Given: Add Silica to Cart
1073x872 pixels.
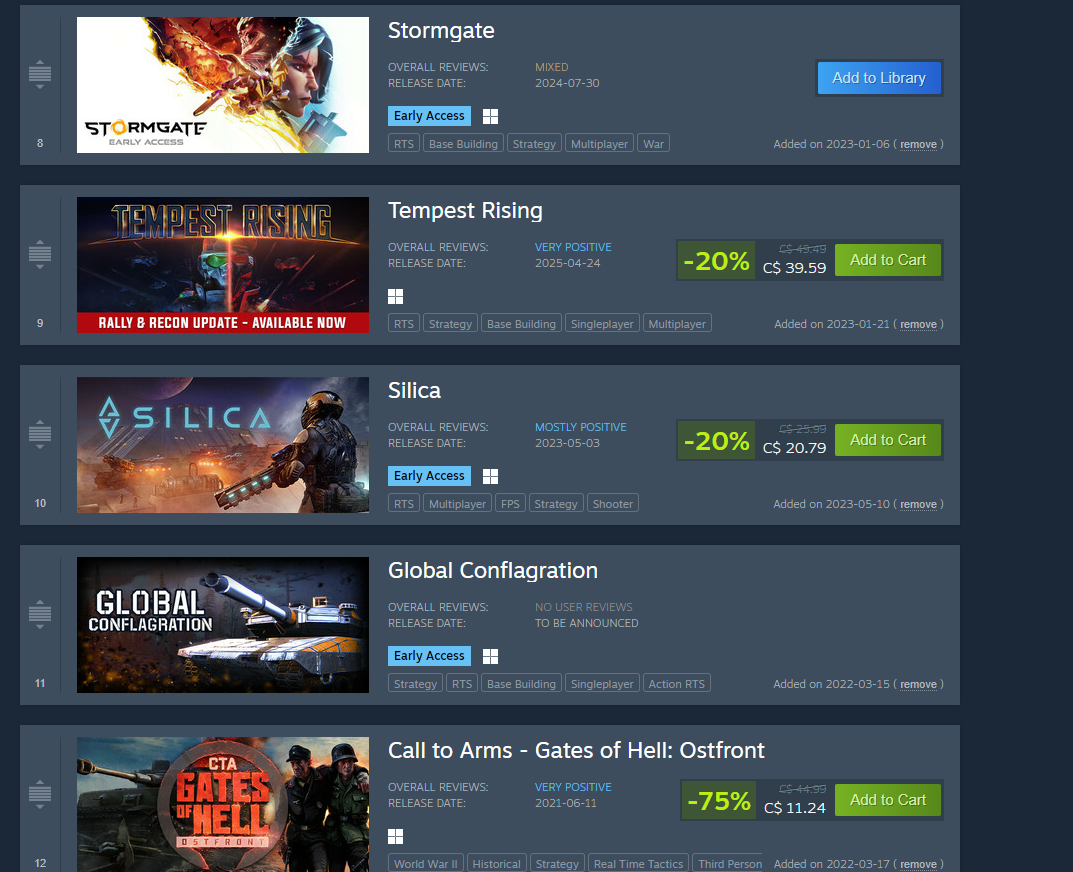Looking at the screenshot, I should pyautogui.click(x=888, y=440).
